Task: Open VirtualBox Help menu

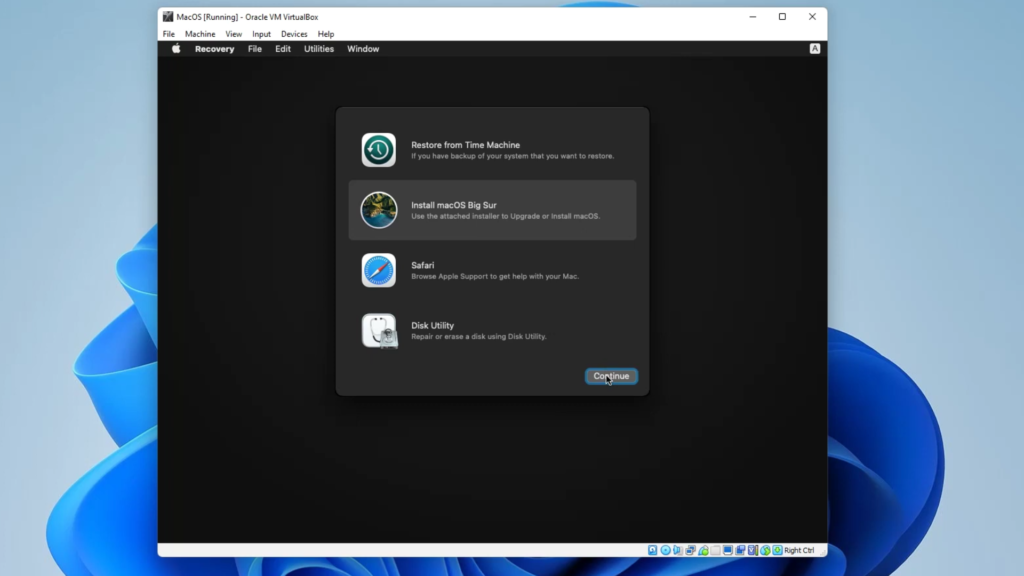Action: coord(326,34)
